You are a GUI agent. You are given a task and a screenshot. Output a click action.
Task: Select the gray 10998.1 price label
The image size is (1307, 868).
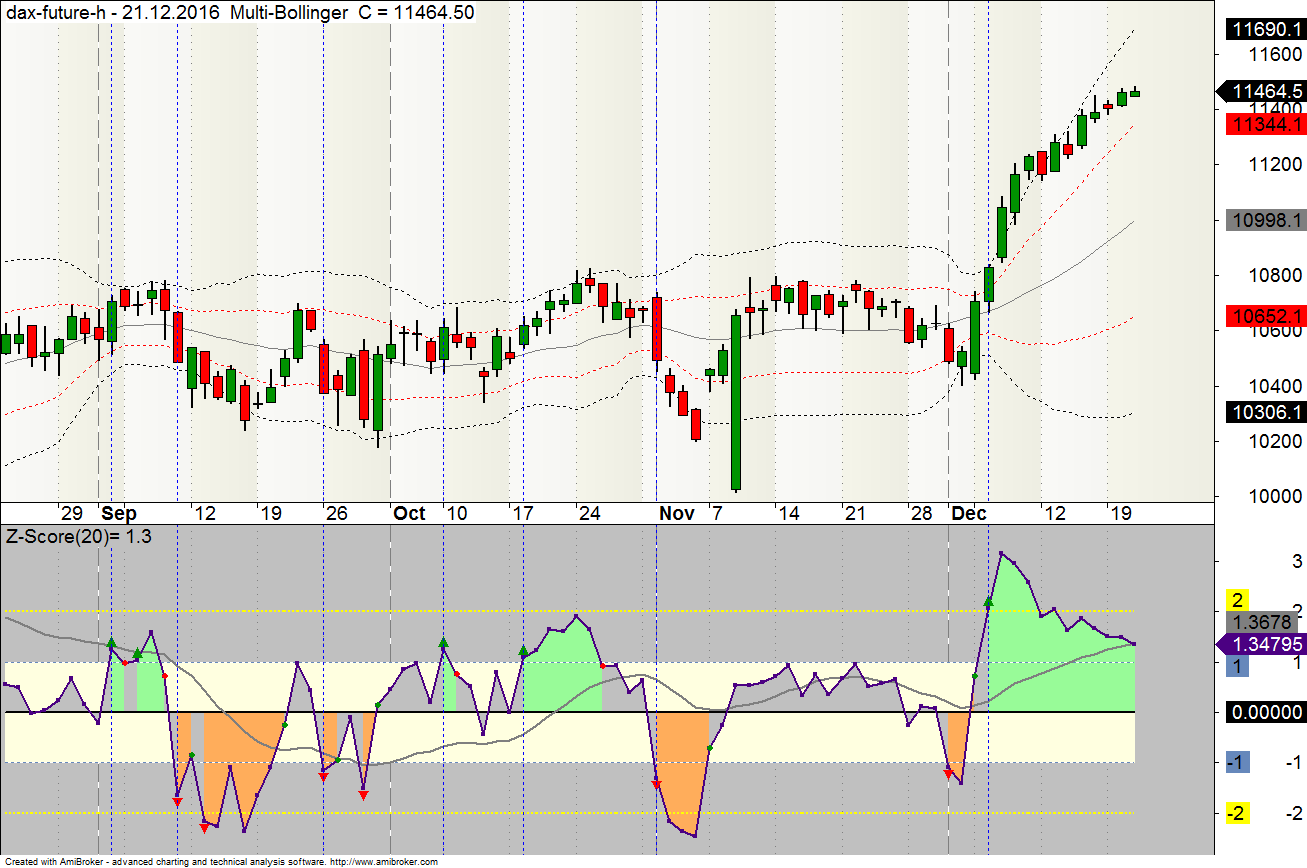tap(1266, 220)
